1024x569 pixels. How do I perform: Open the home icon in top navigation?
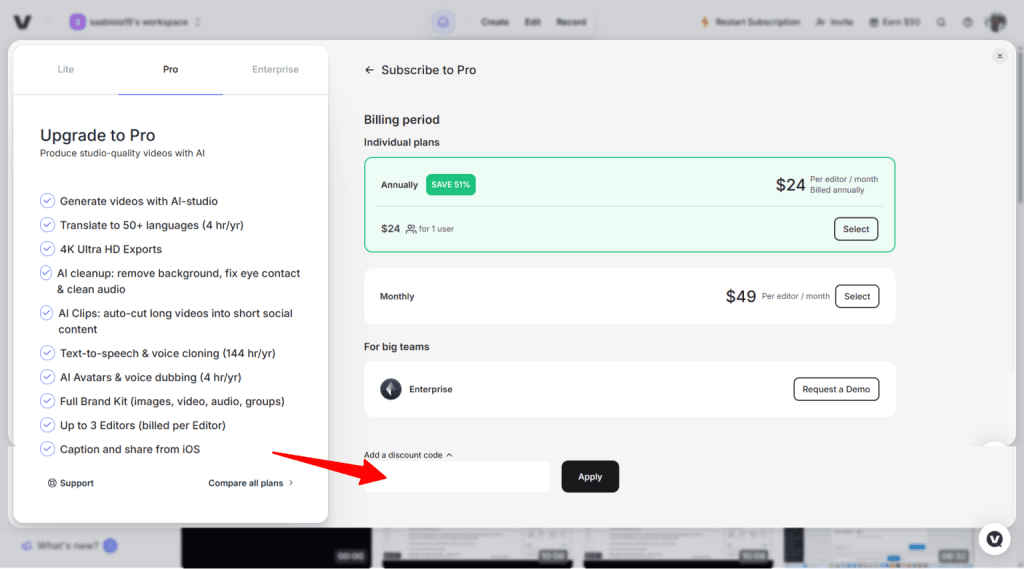tap(444, 22)
